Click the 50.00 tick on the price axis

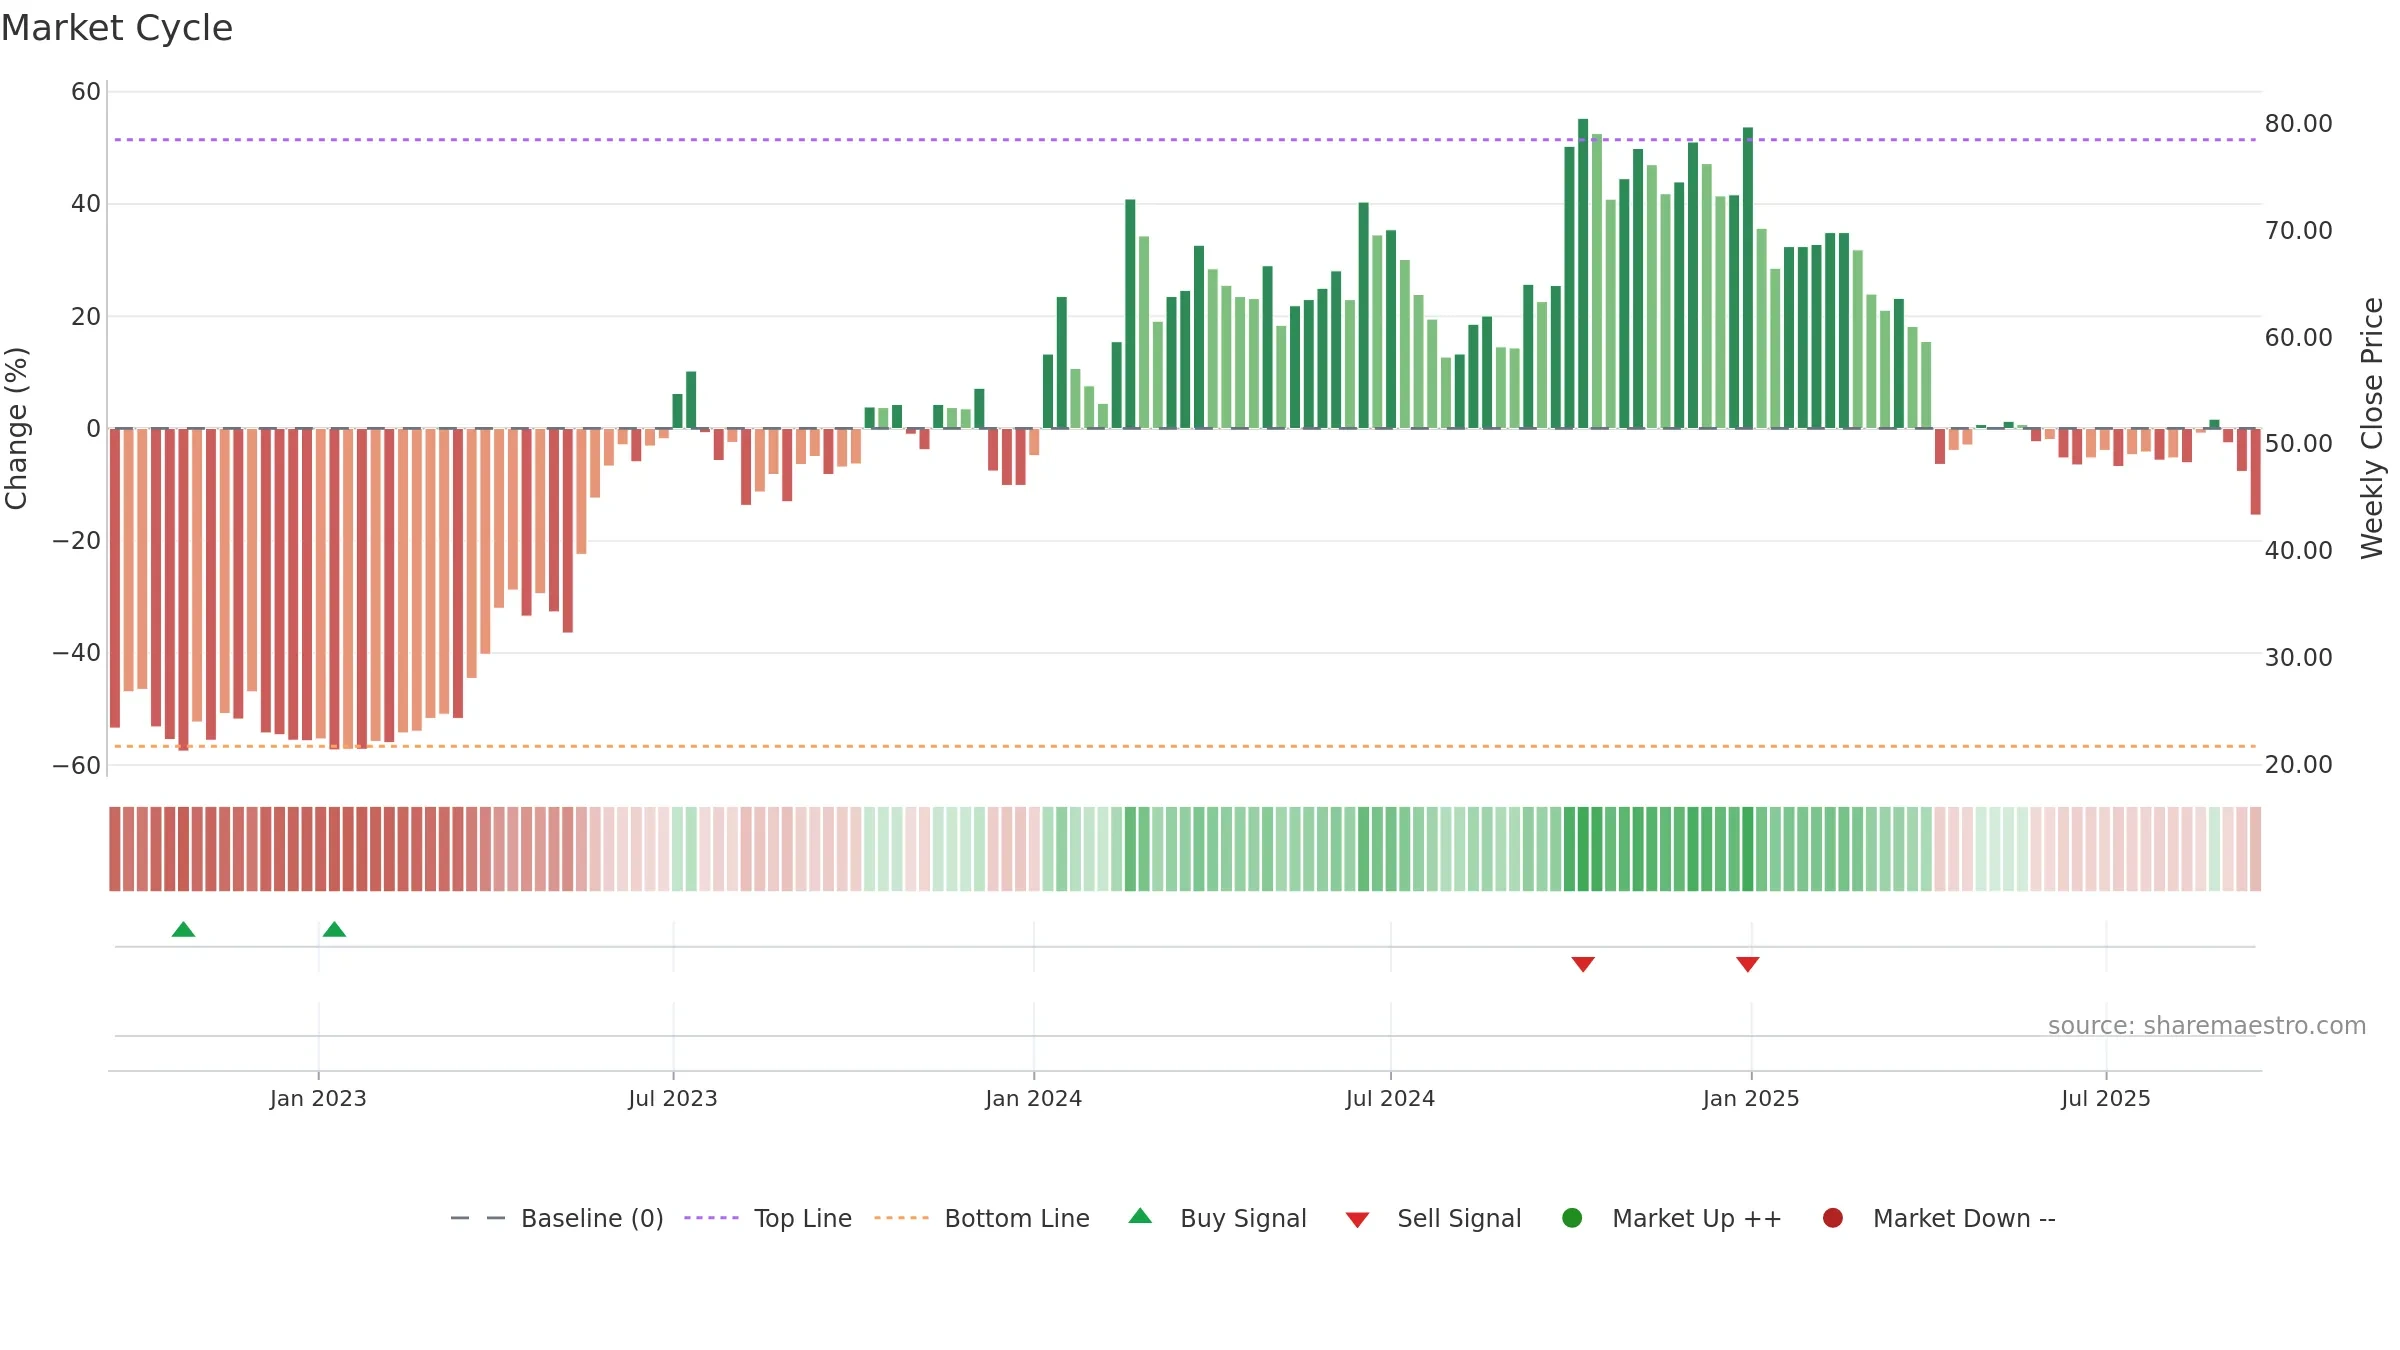coord(2299,444)
